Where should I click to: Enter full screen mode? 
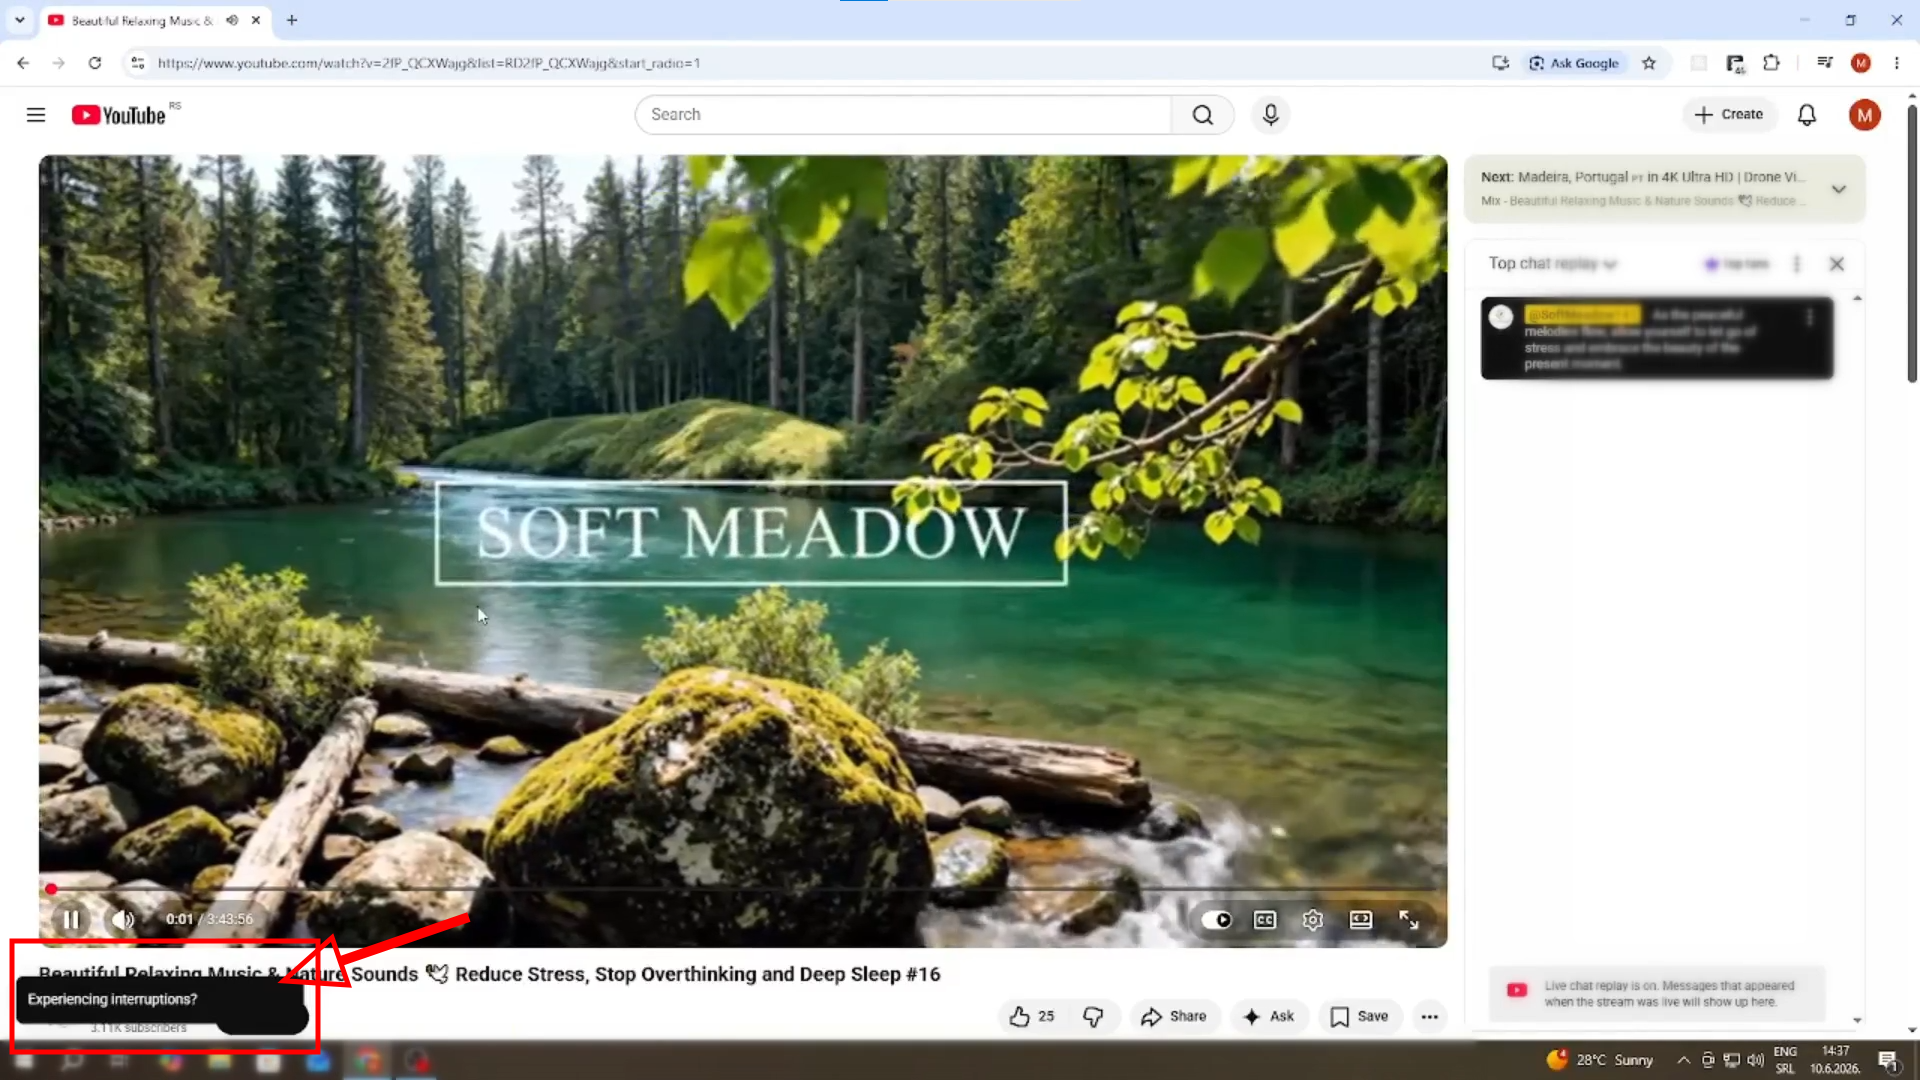(1409, 920)
